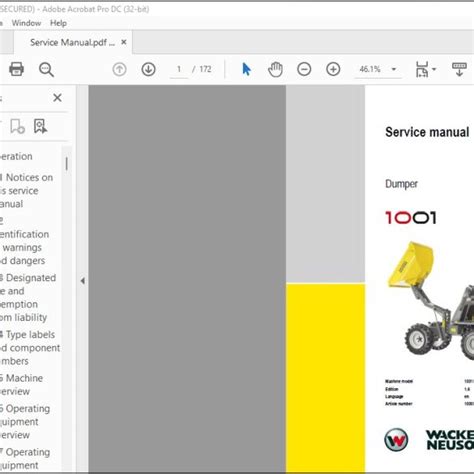Click the 1001 model number heading
The width and height of the screenshot is (474, 474).
click(411, 218)
